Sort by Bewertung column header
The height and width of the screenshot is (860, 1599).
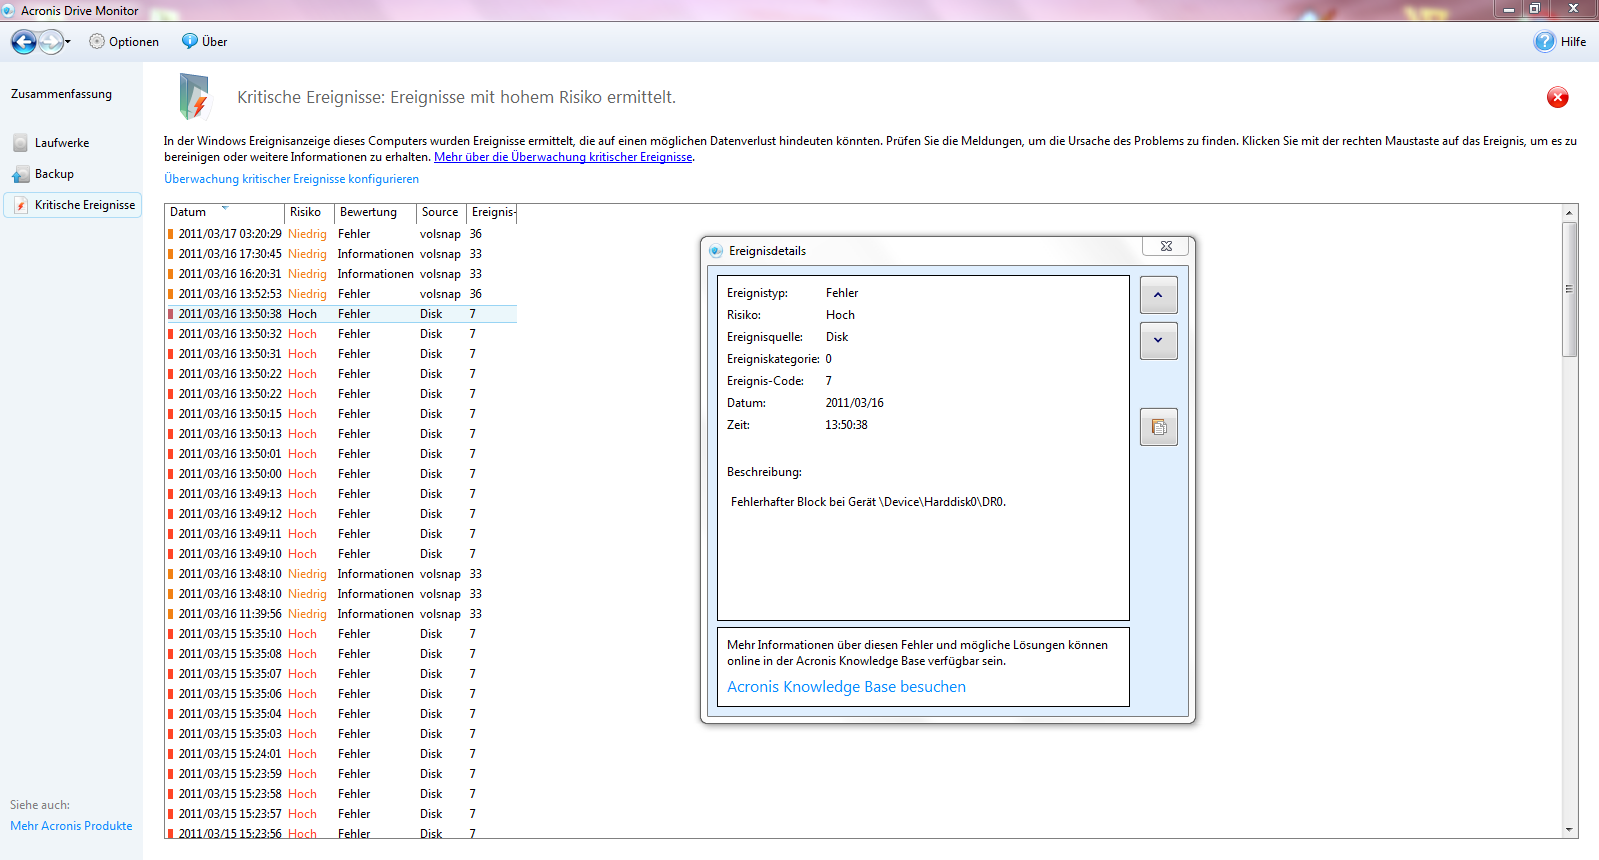tap(375, 212)
